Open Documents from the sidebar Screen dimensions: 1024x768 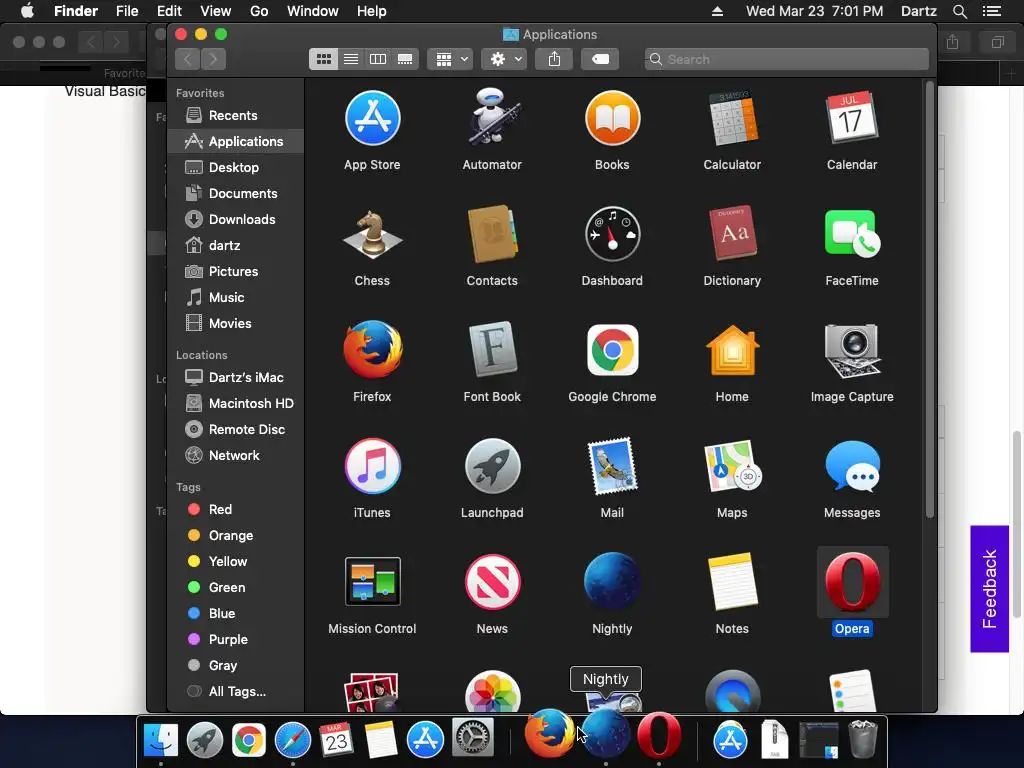point(236,194)
